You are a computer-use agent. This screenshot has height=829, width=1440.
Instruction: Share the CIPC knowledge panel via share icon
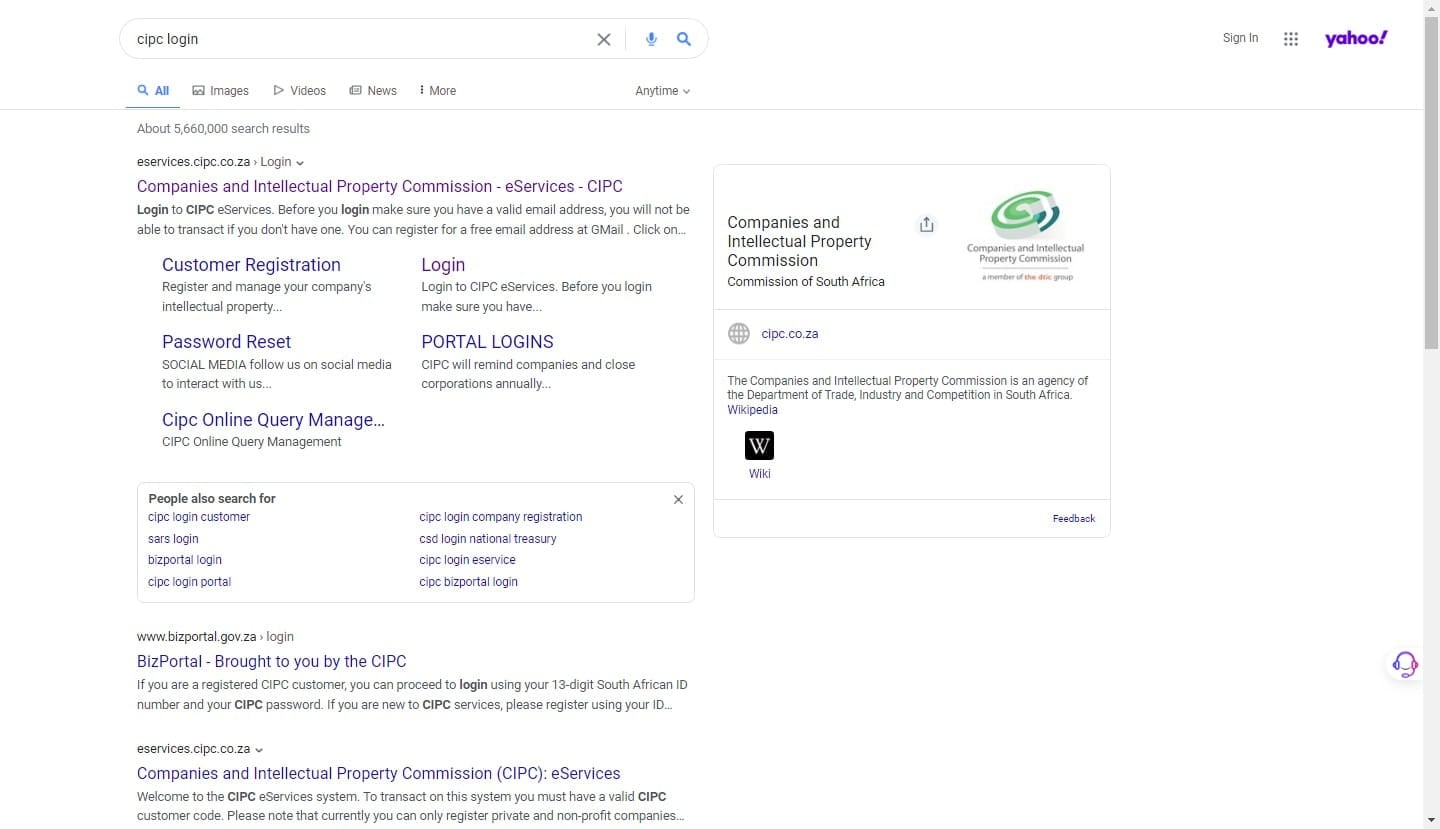pos(926,224)
